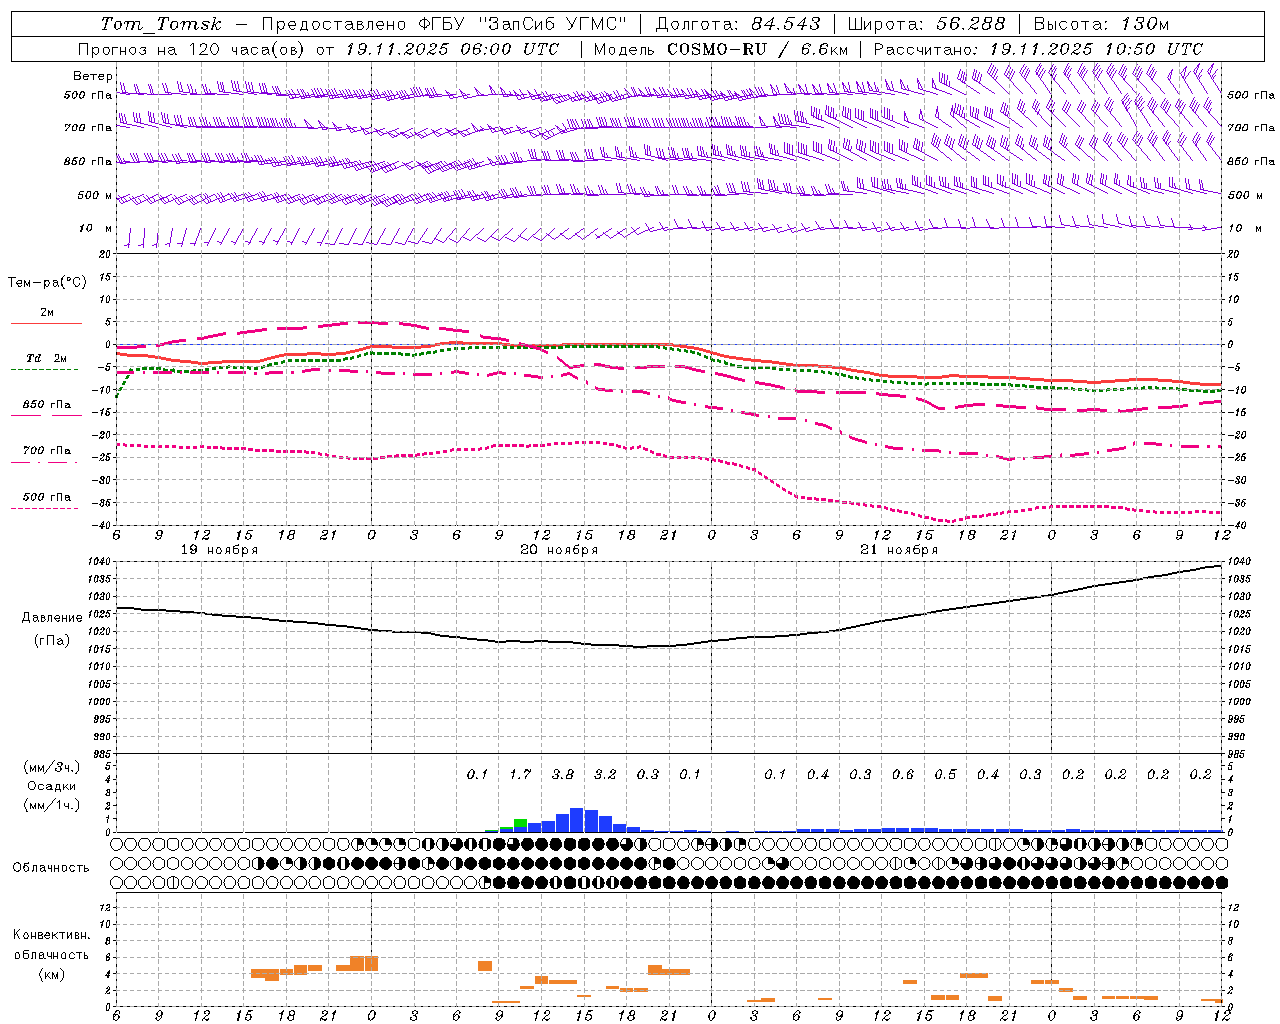
Task: Click the 'Ветер' wind panel label
Action: (93, 76)
